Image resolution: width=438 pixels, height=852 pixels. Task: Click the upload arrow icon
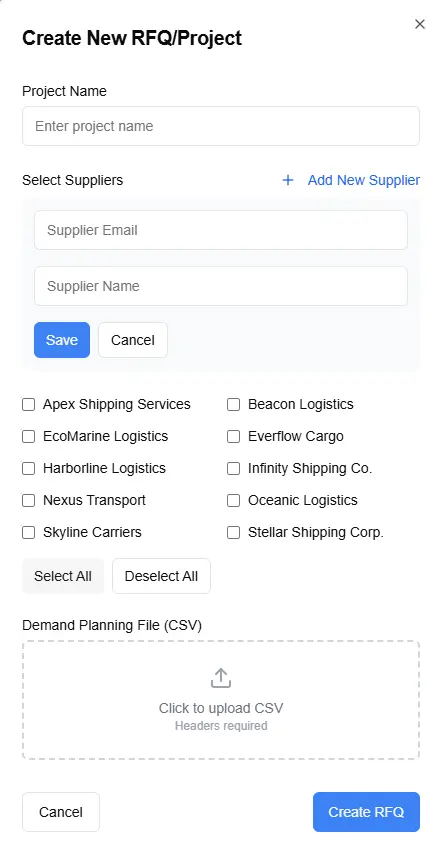pos(221,678)
